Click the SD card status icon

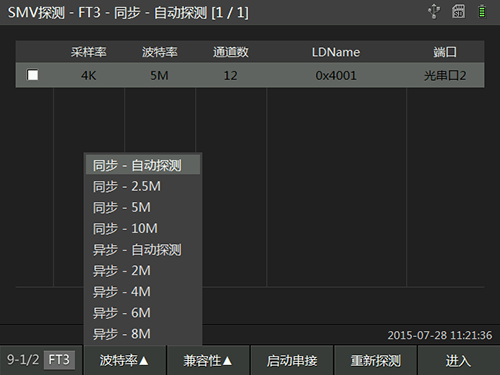pos(458,11)
